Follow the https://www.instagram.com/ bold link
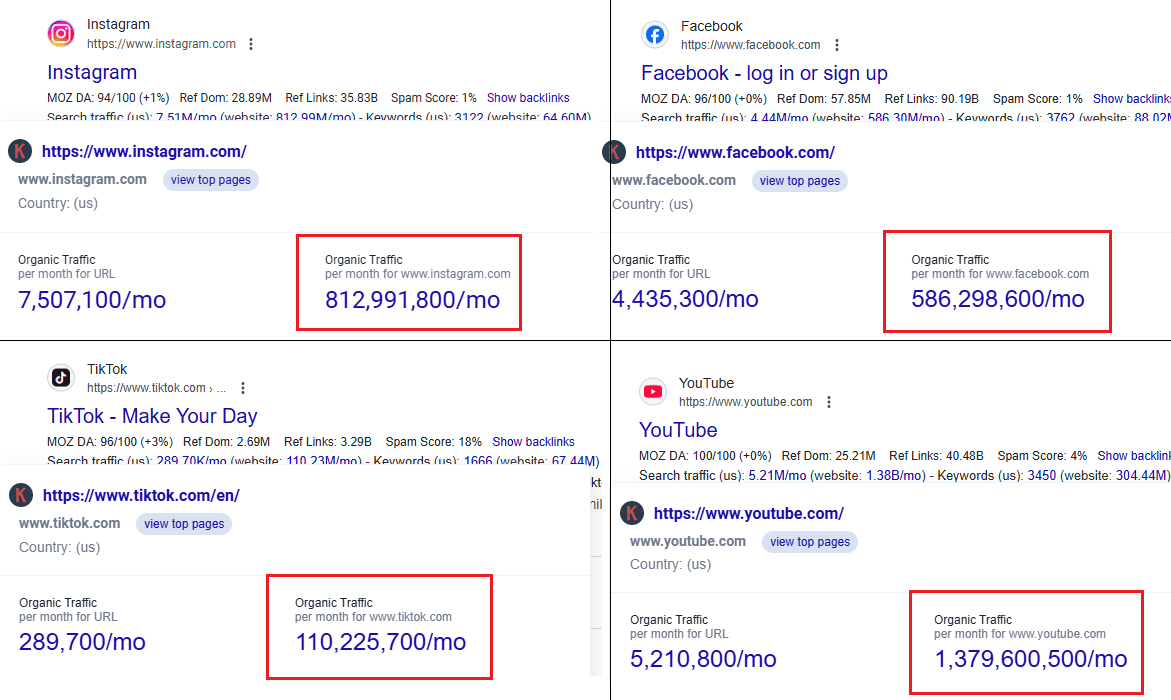 144,152
